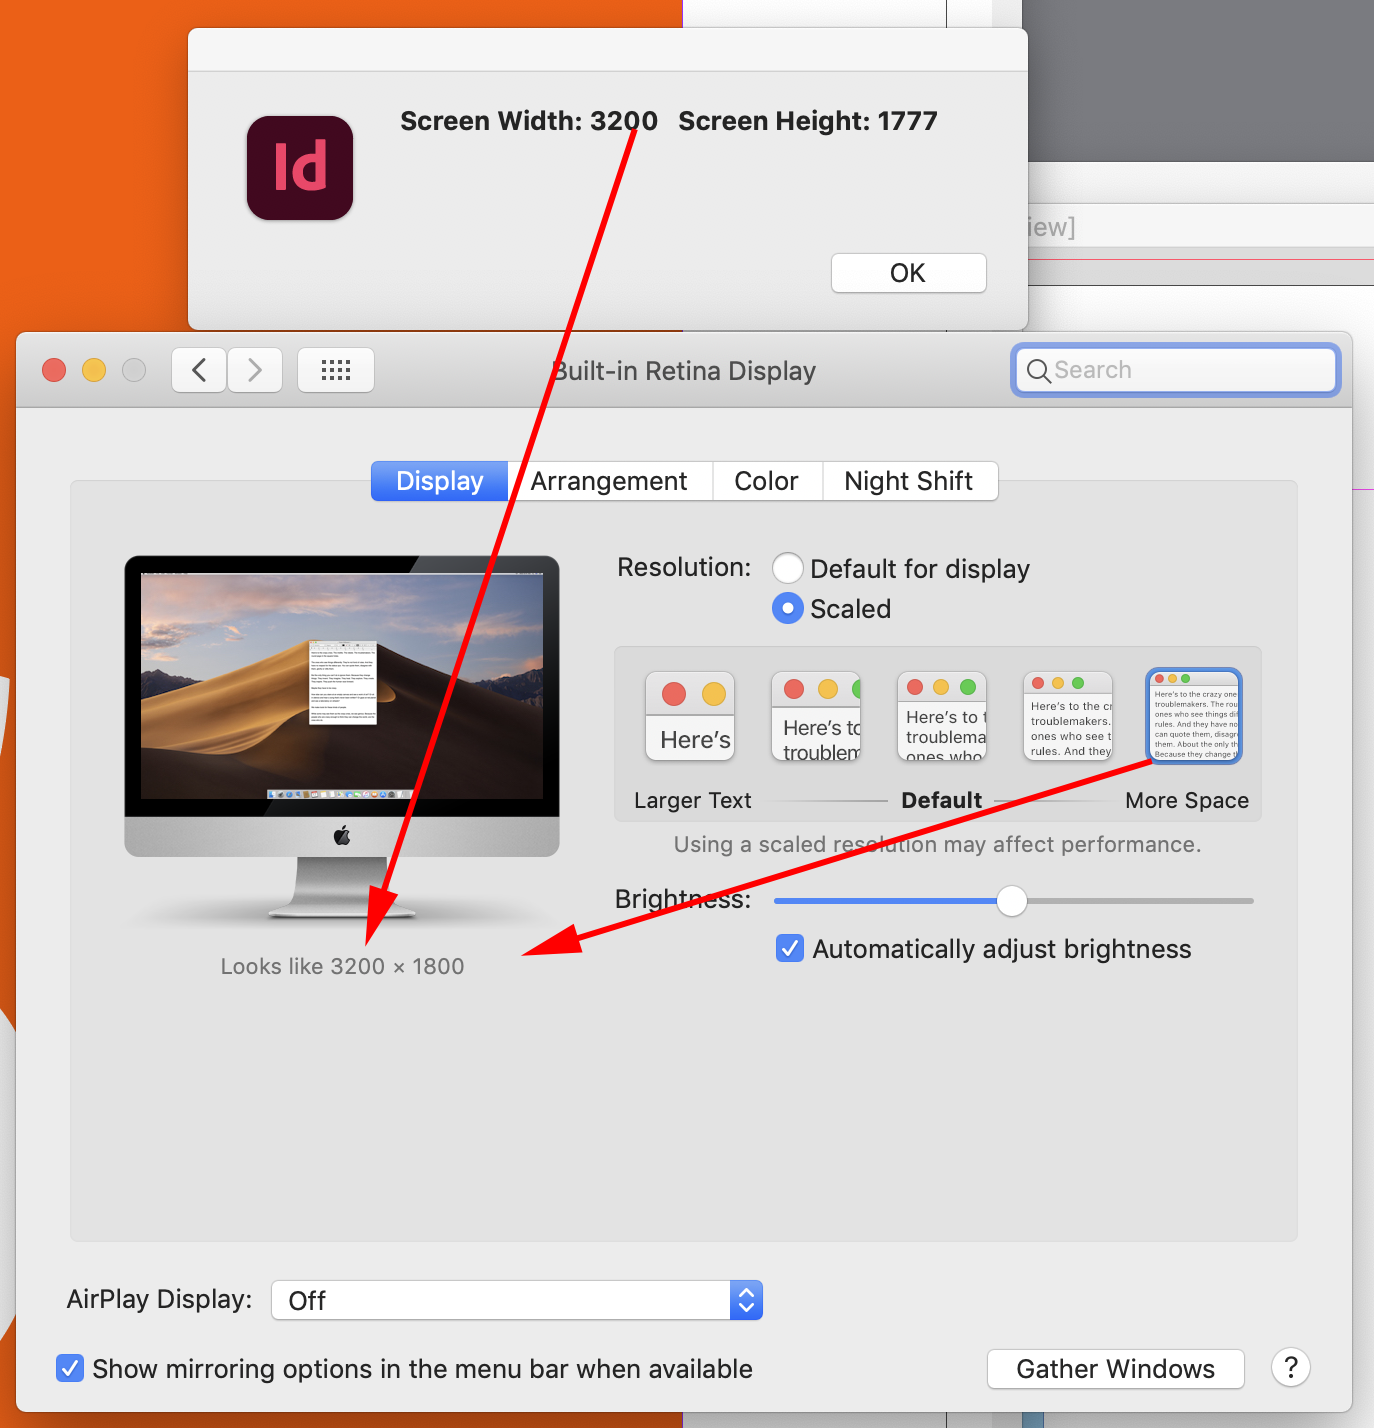Disable Automatically adjust brightness
This screenshot has width=1374, height=1428.
(789, 948)
